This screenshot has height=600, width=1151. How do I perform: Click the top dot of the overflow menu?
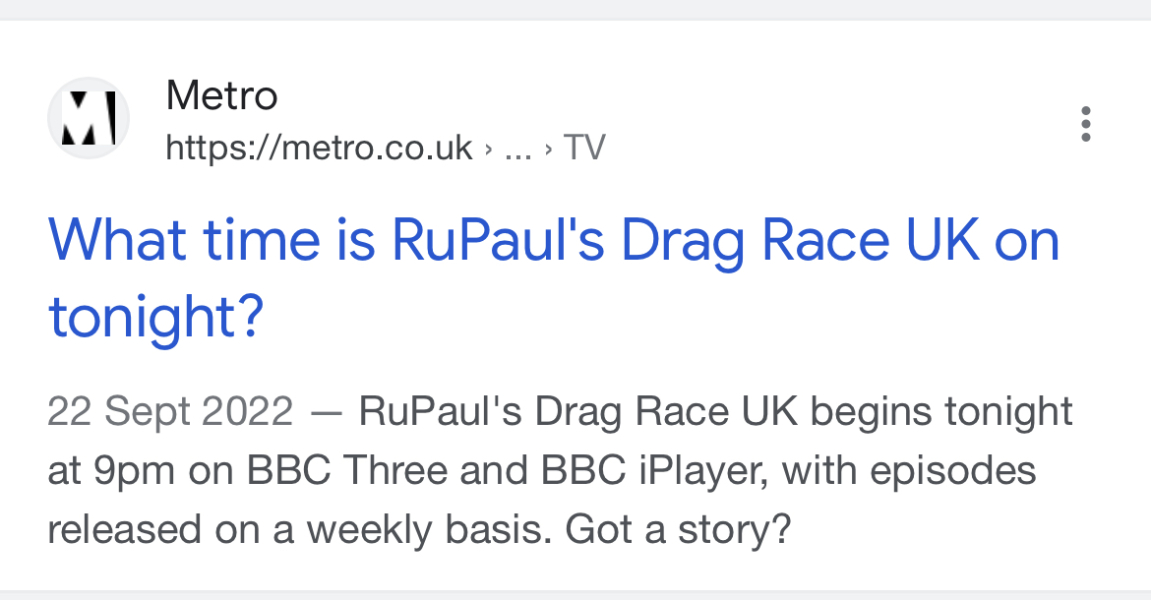(x=1086, y=110)
